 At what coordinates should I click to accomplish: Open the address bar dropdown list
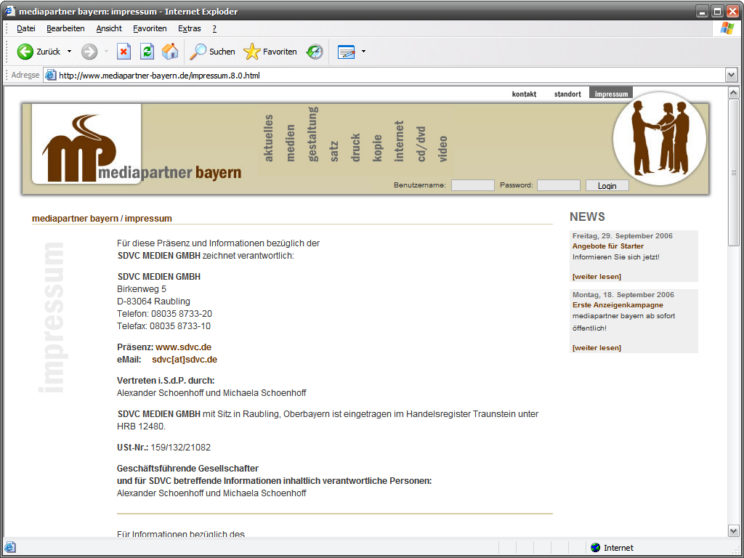[x=731, y=75]
